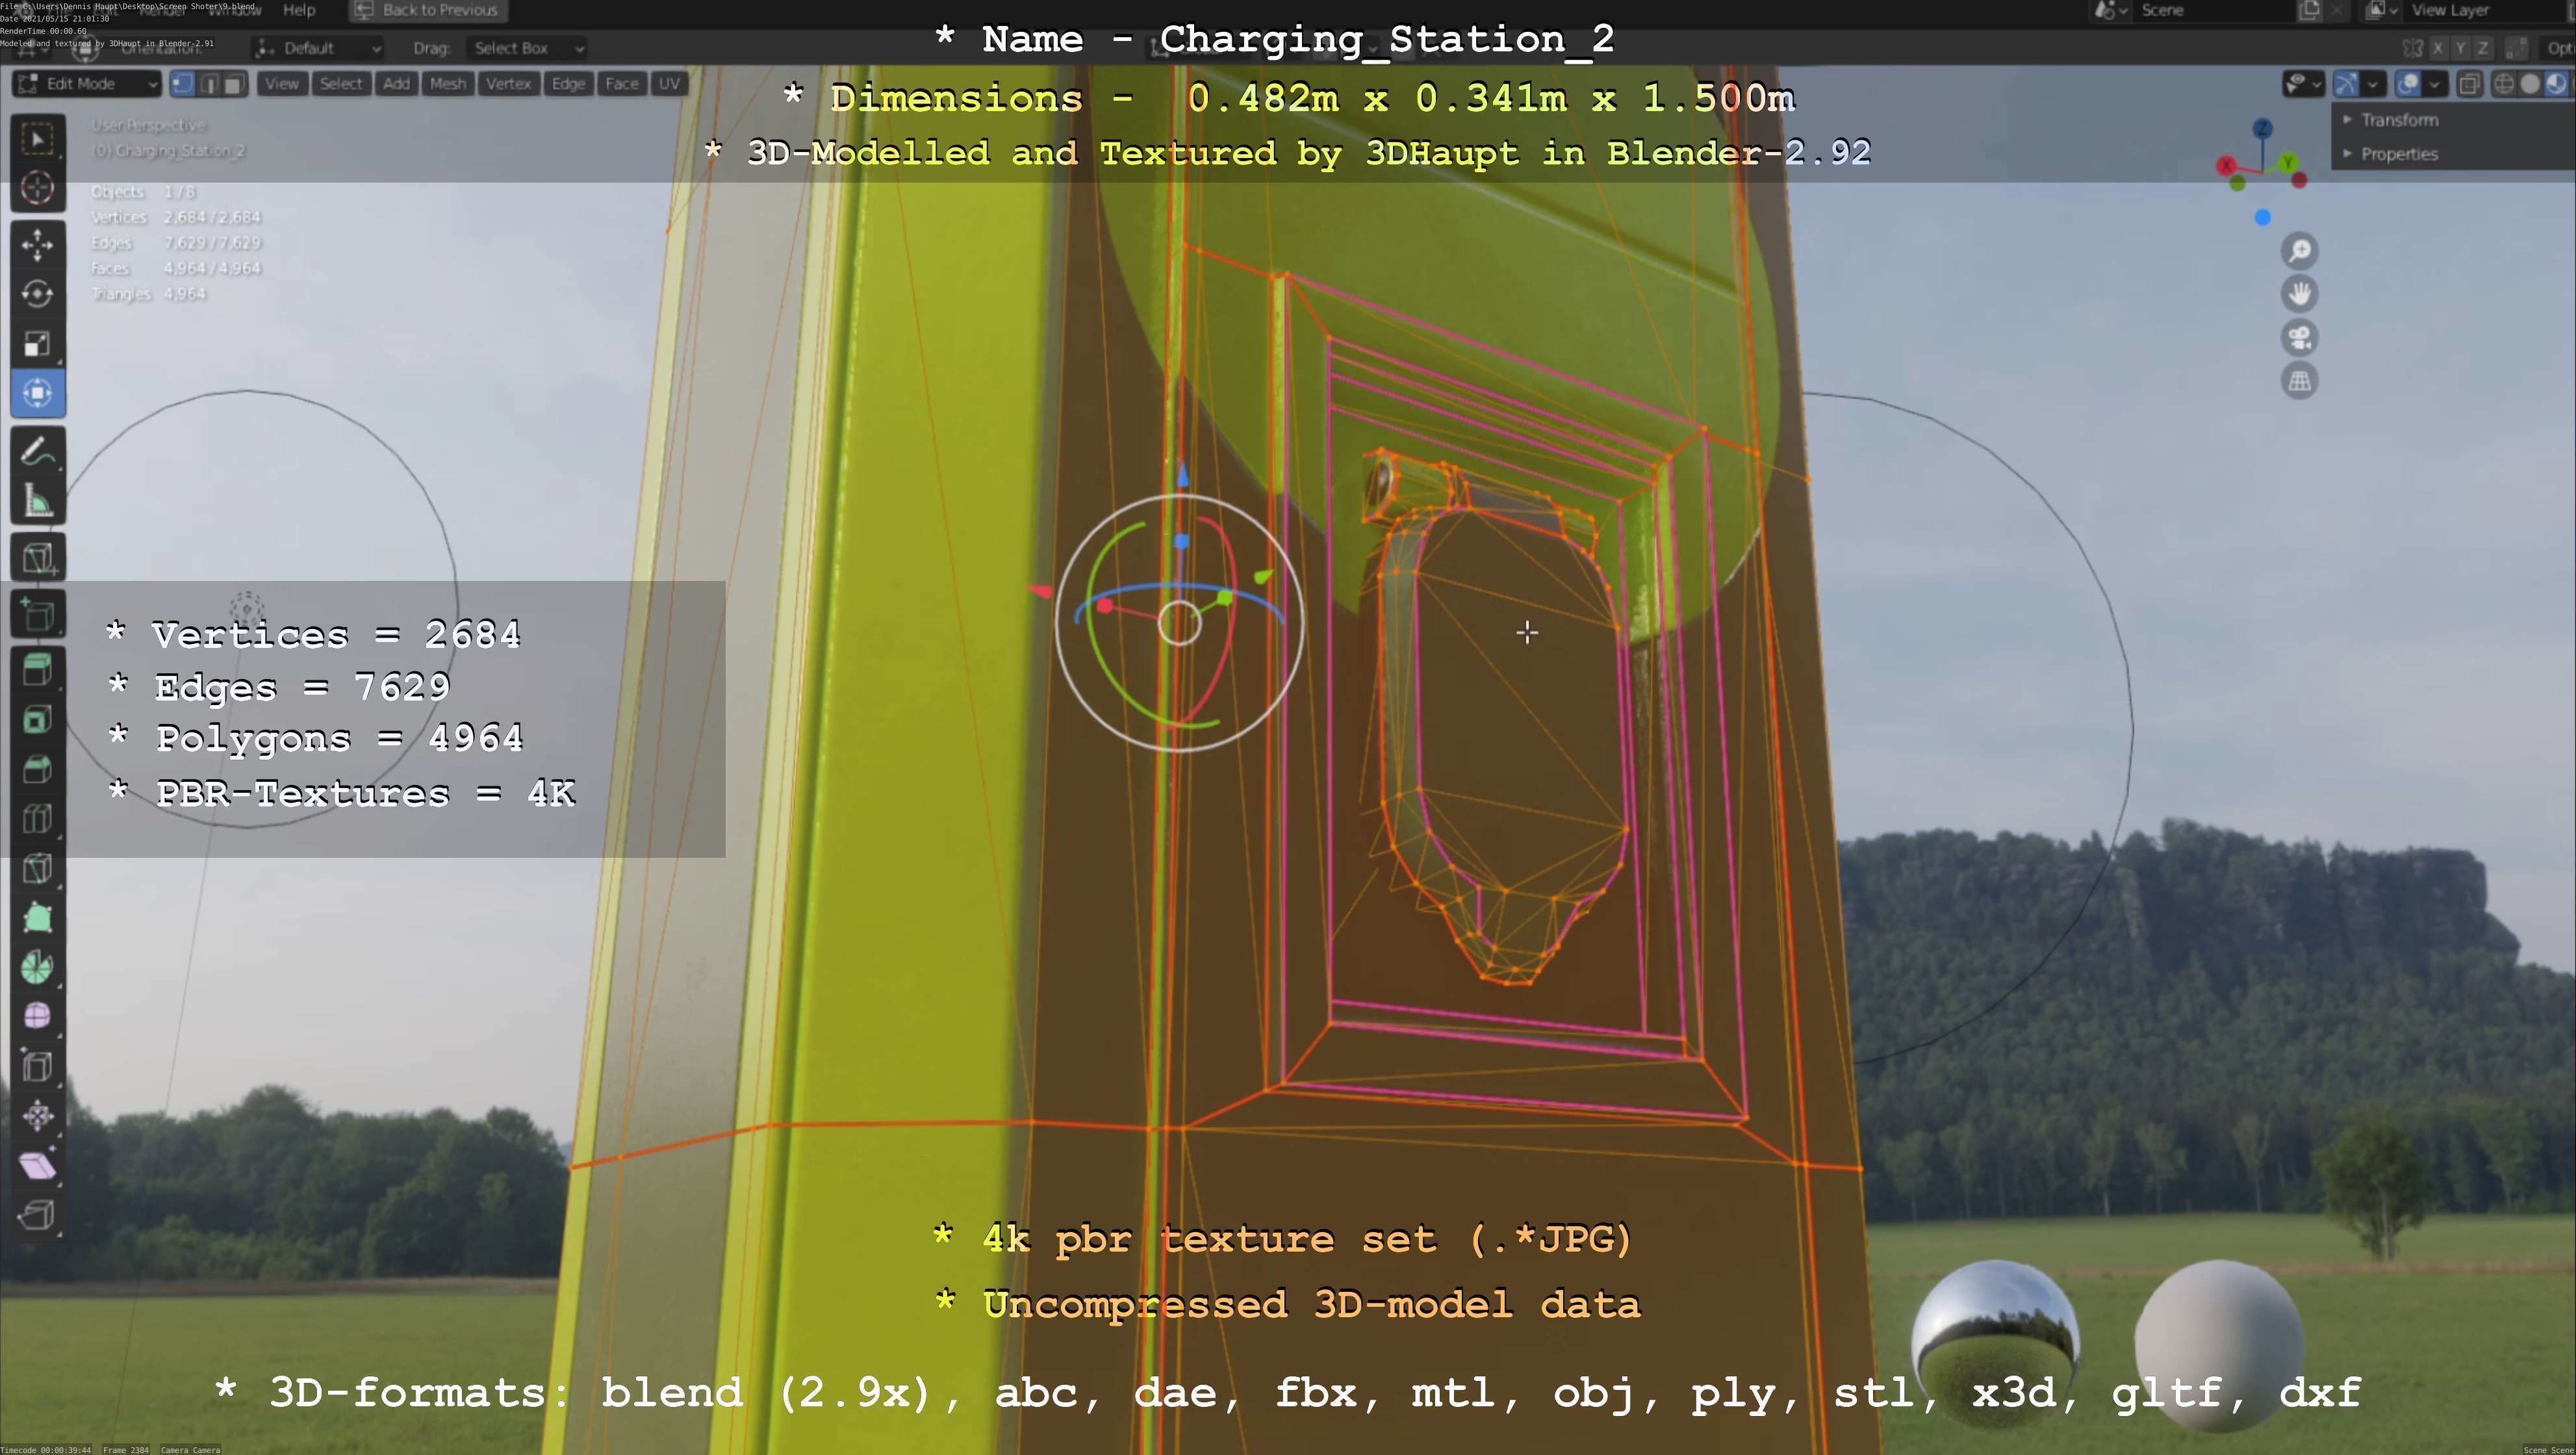Open the Select Box drag dropdown
Screen dimensions: 2576x1455
point(527,48)
